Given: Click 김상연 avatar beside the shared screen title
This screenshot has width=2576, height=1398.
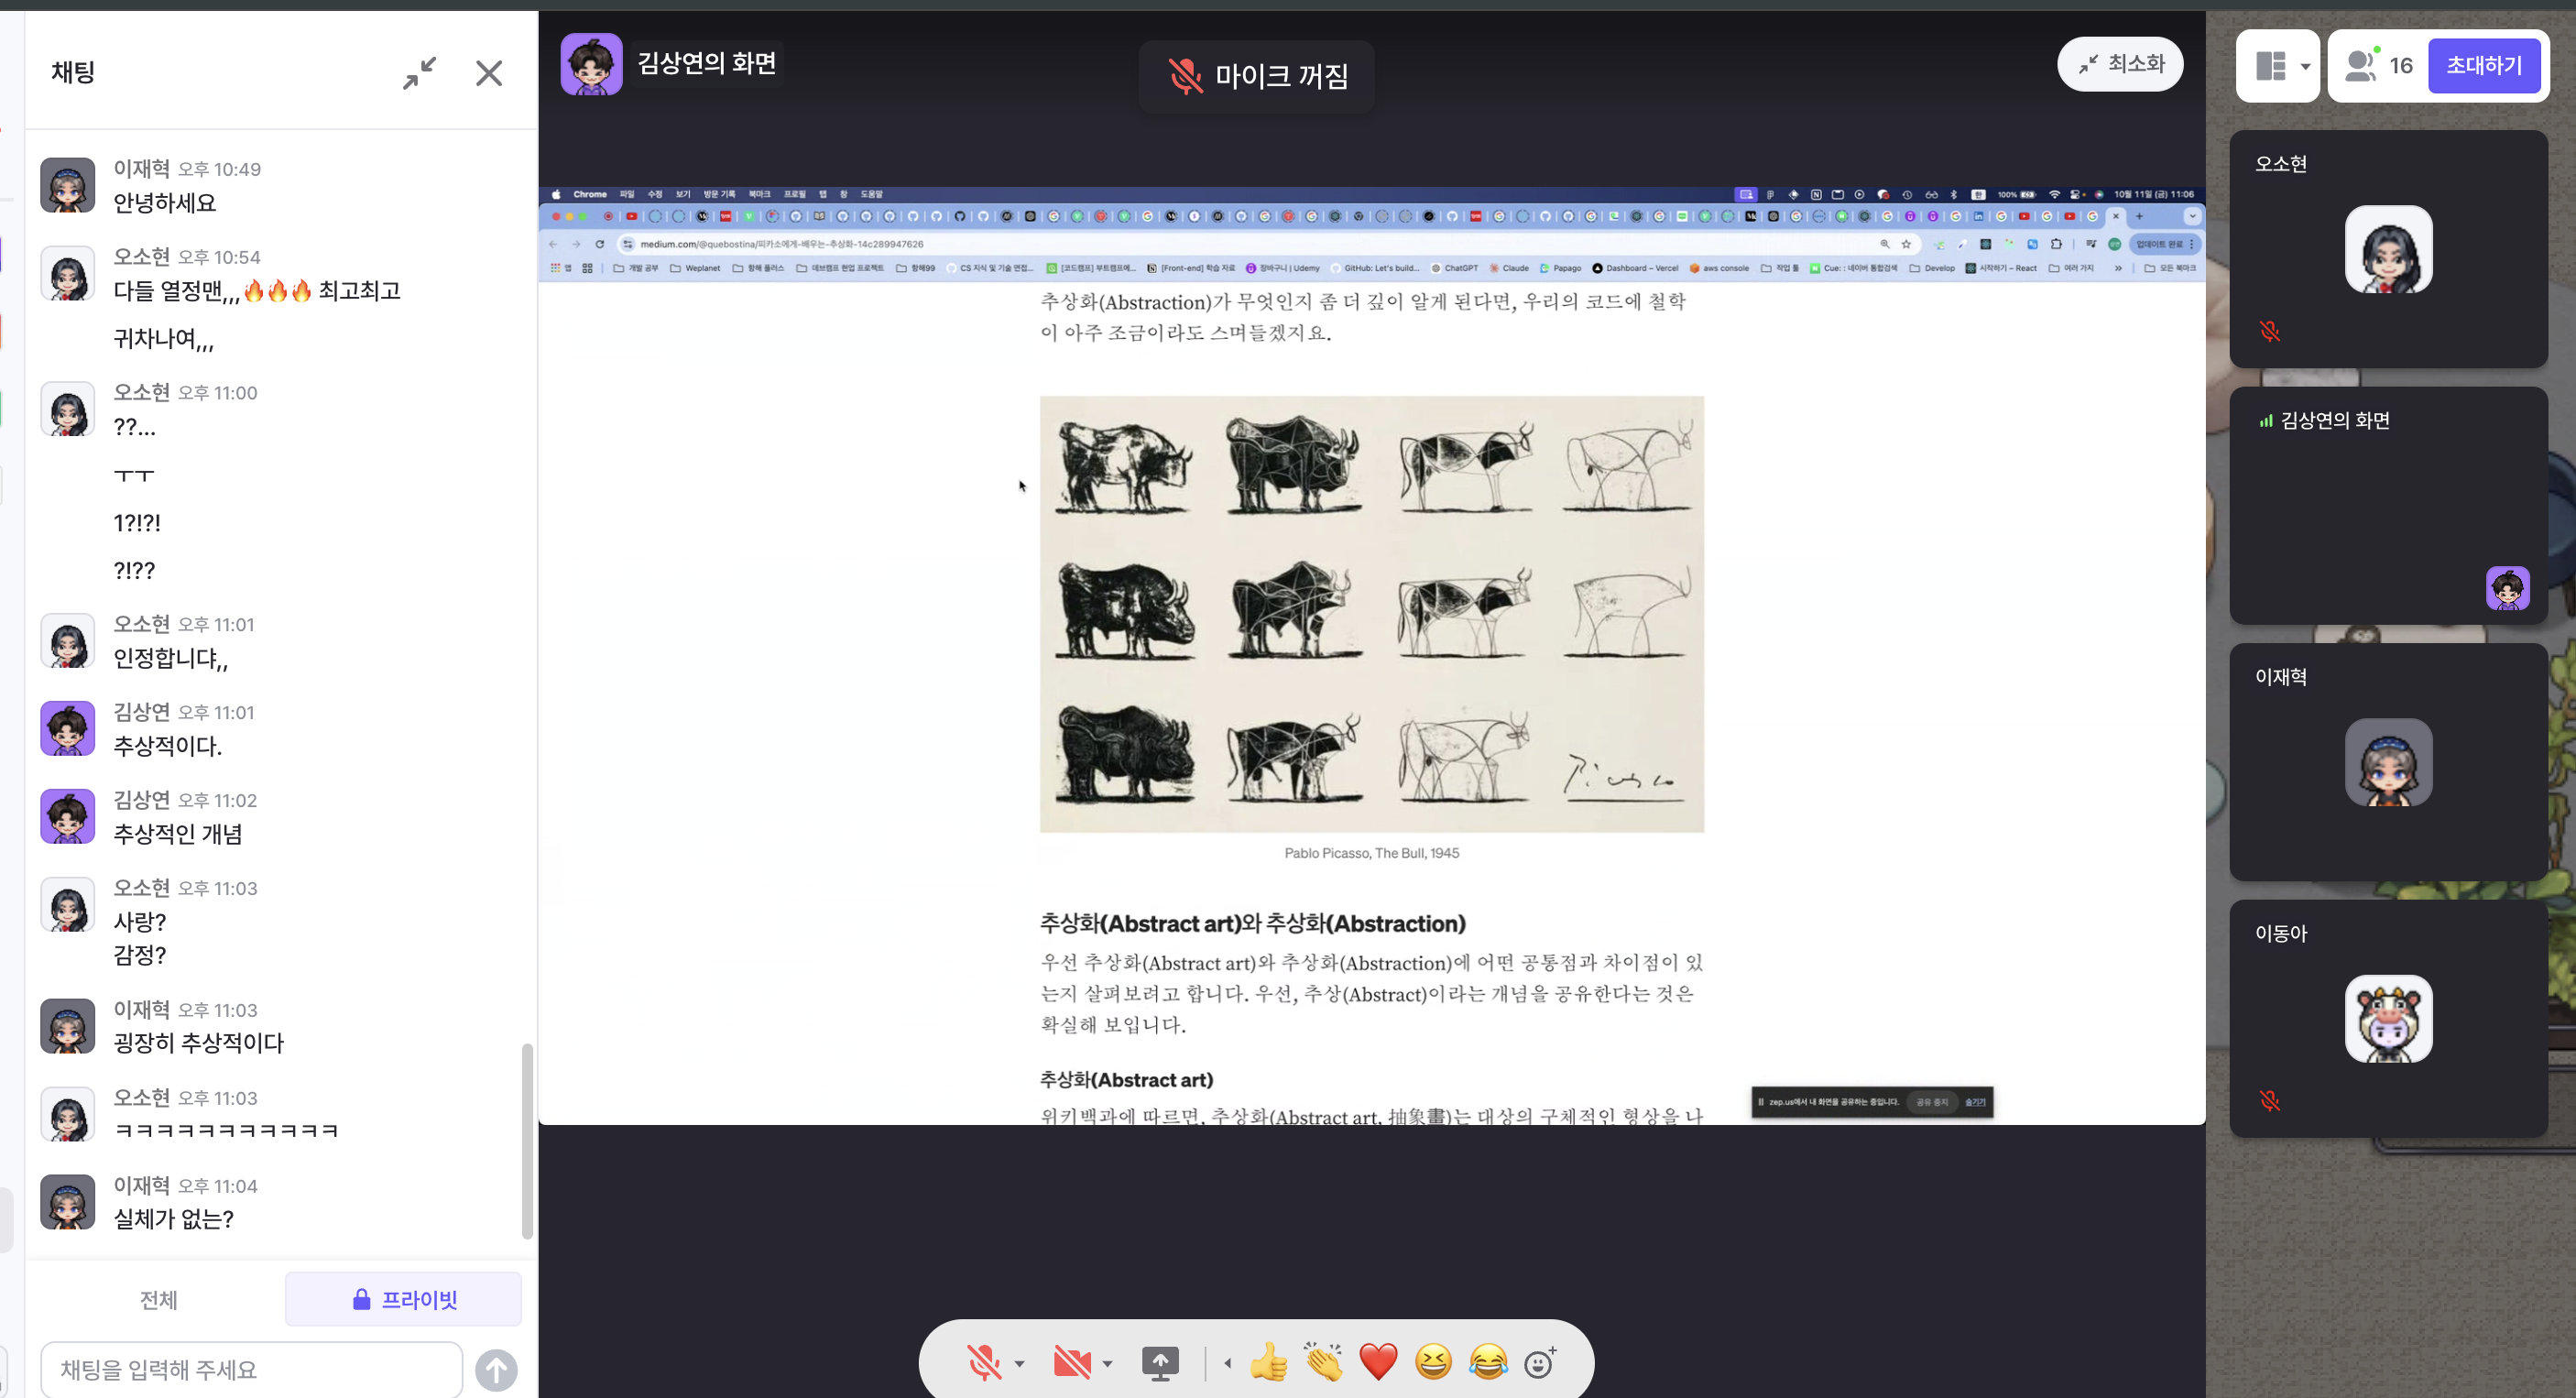Looking at the screenshot, I should (x=591, y=64).
